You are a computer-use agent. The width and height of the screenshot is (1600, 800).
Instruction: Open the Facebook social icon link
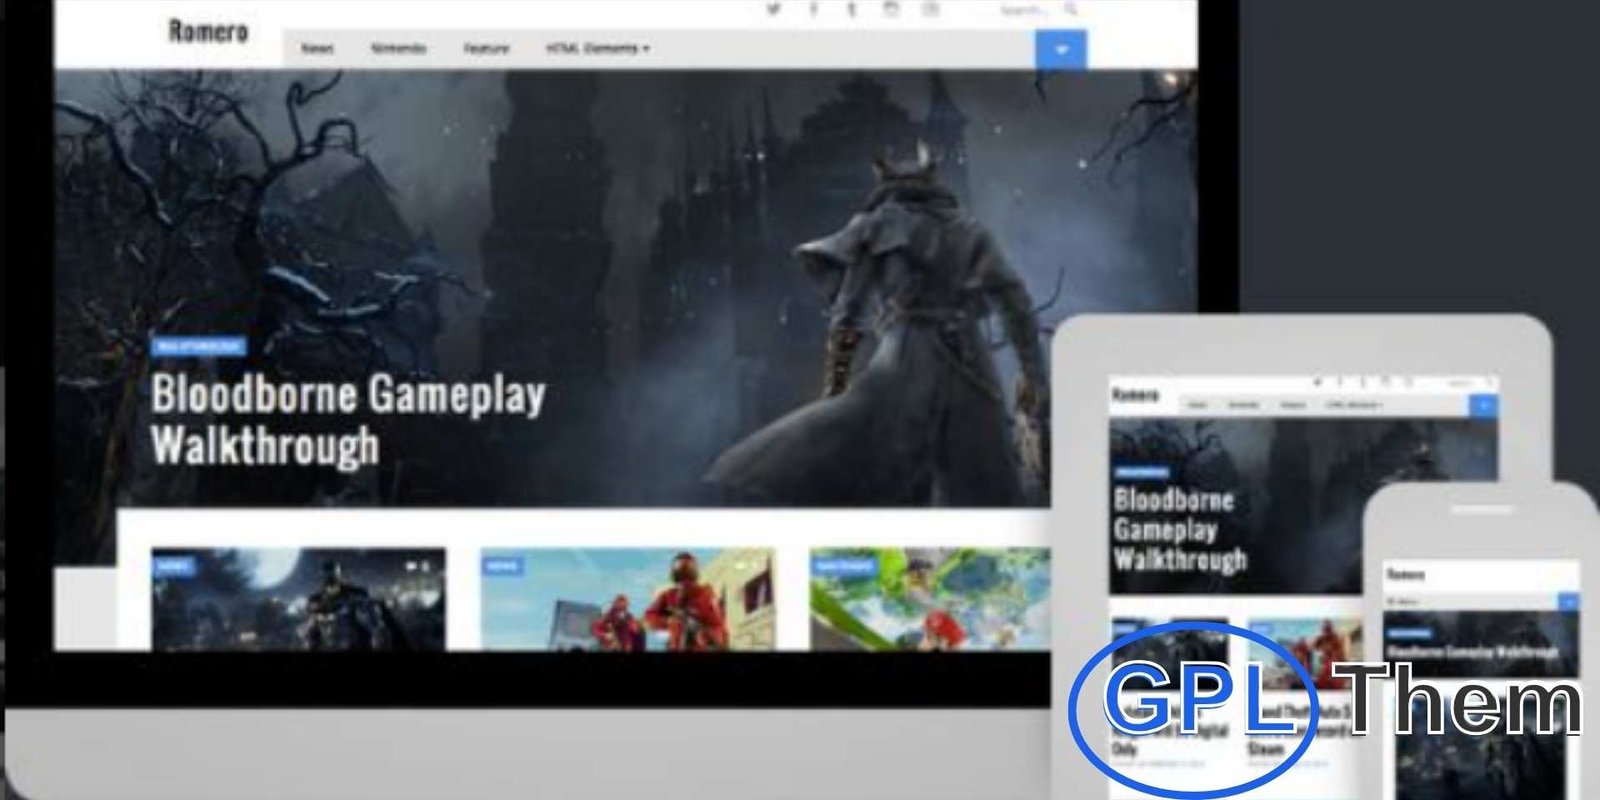tap(813, 10)
